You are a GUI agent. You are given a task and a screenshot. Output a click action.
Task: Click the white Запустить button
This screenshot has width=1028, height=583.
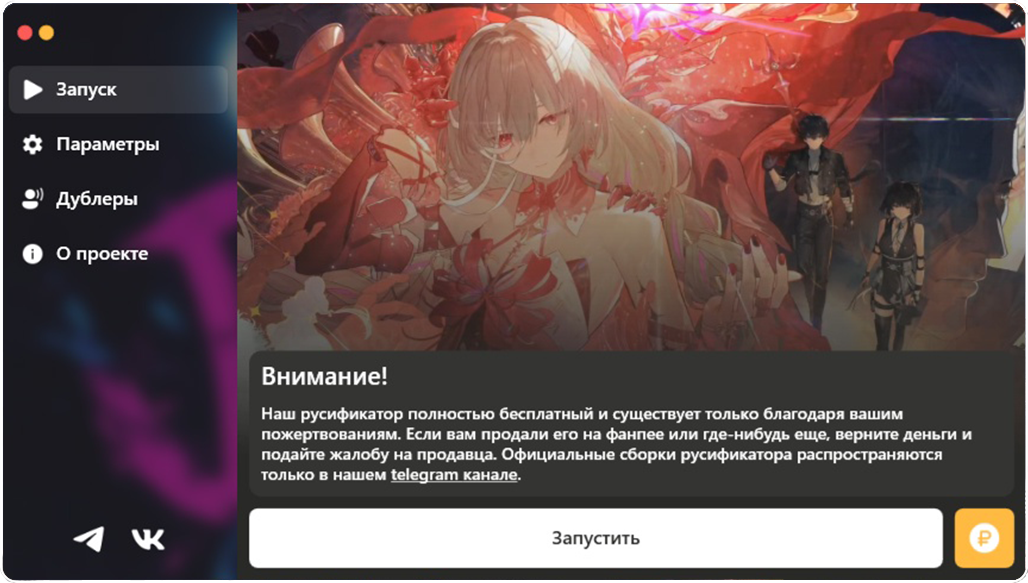click(x=596, y=538)
